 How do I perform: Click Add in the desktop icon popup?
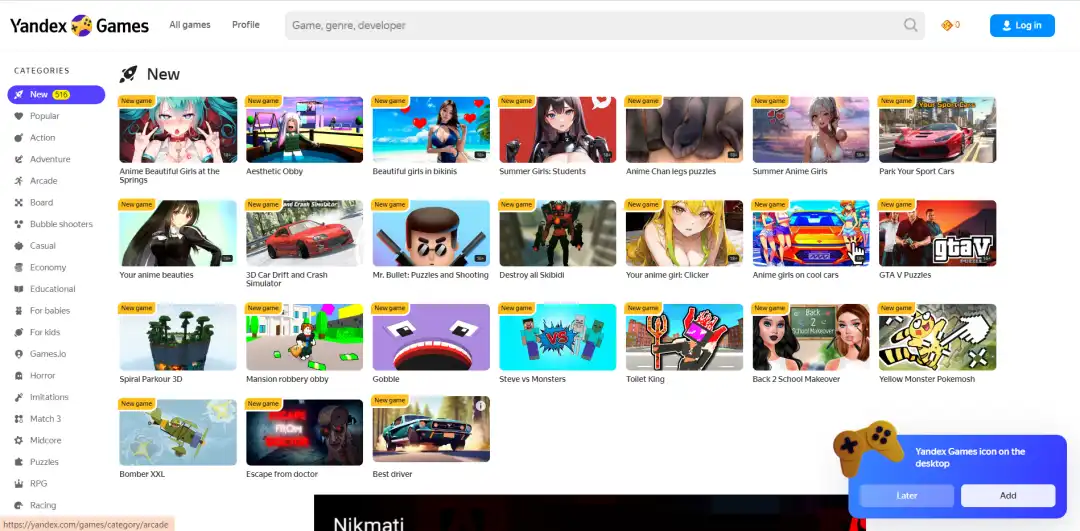[1008, 495]
